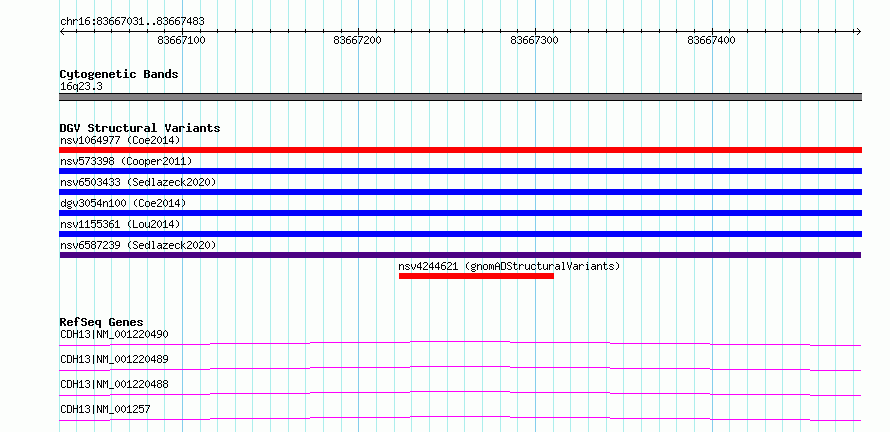Click the 83667100 ruler position label

point(182,40)
